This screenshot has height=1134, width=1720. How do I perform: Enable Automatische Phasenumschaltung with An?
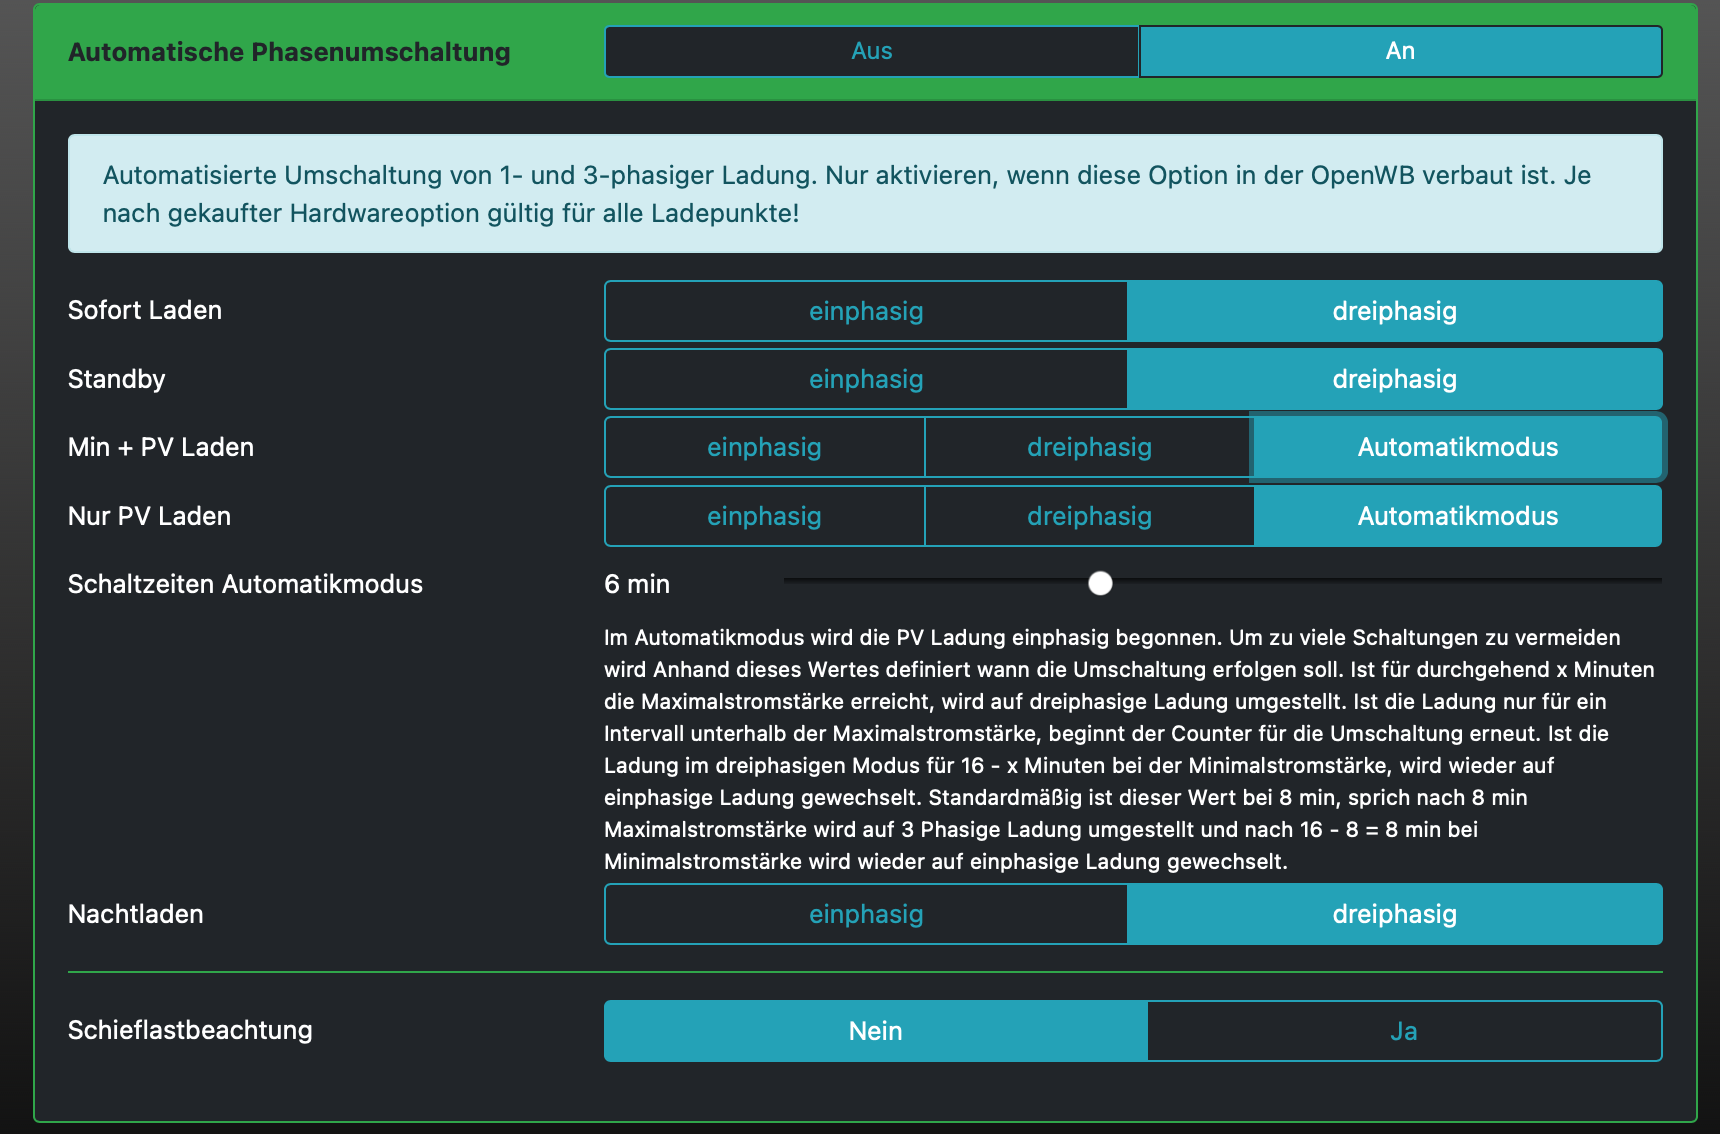click(1400, 51)
